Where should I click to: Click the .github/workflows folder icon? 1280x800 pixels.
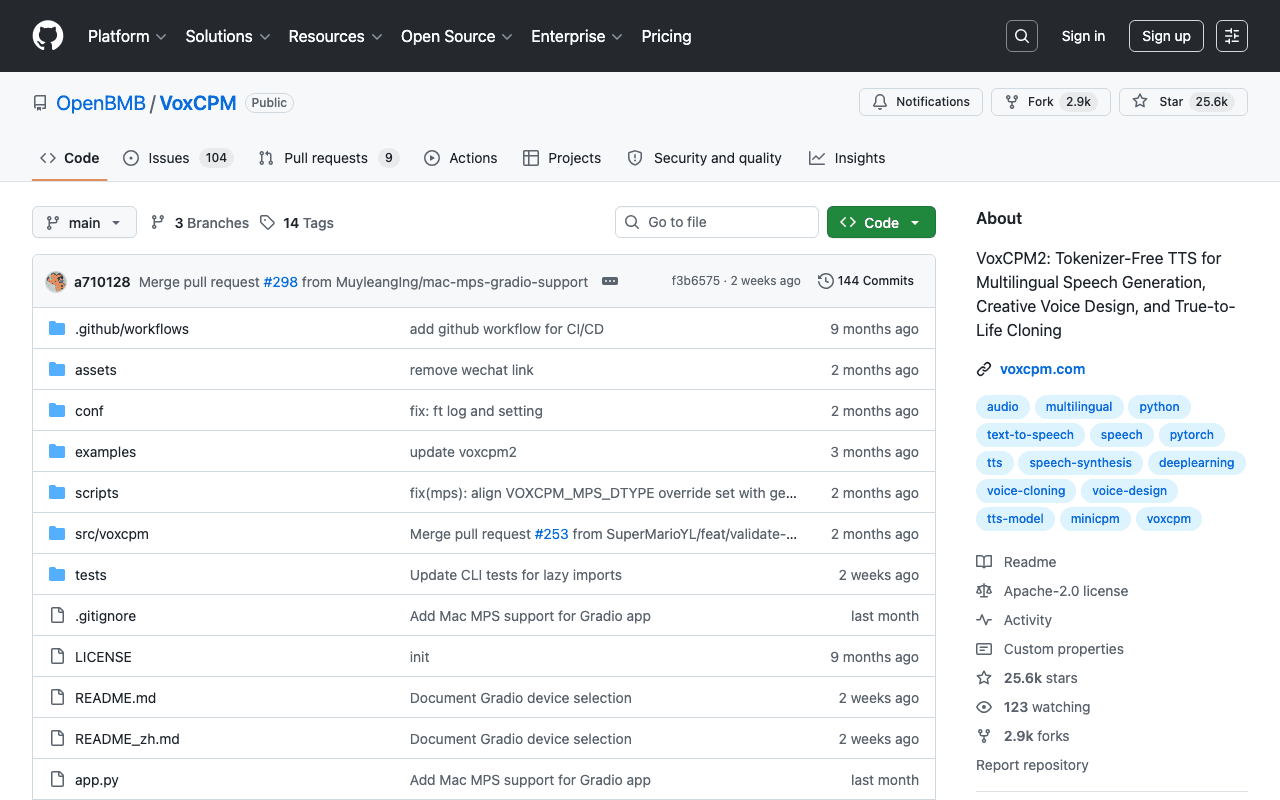click(x=57, y=329)
